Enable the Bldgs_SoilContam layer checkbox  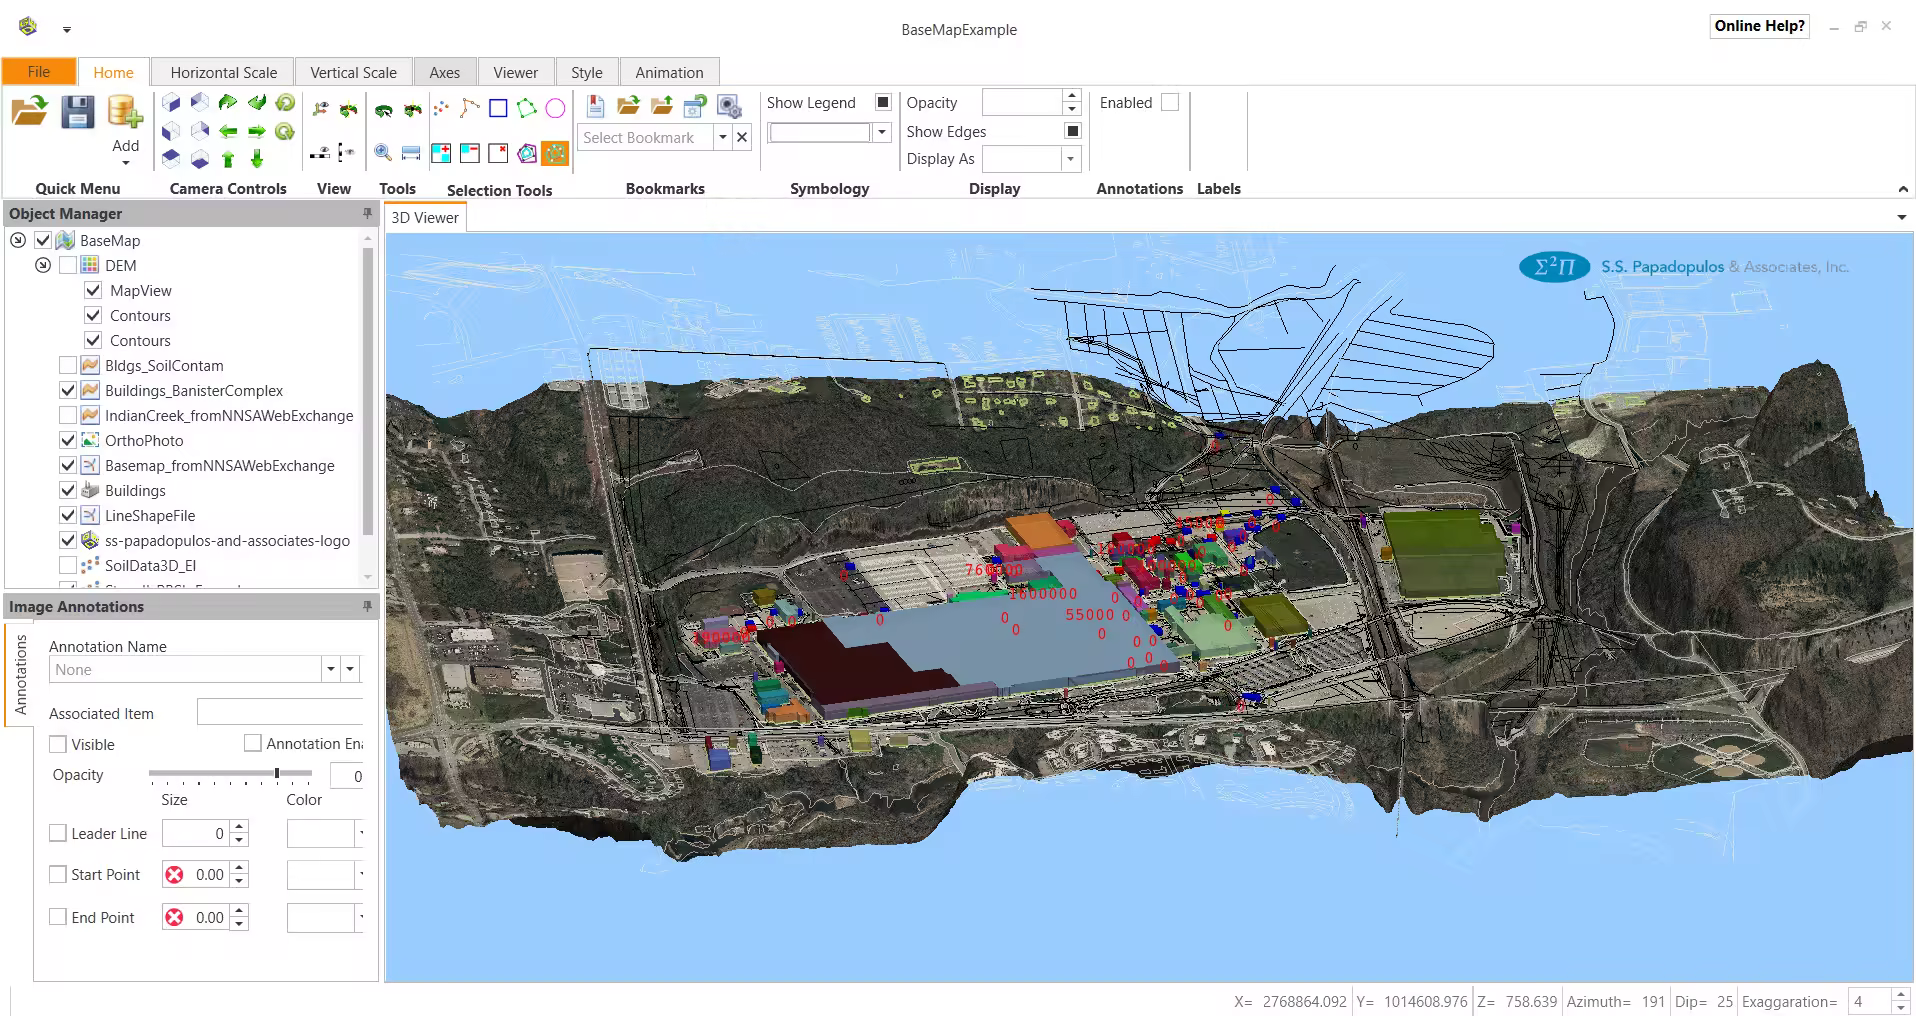point(68,365)
